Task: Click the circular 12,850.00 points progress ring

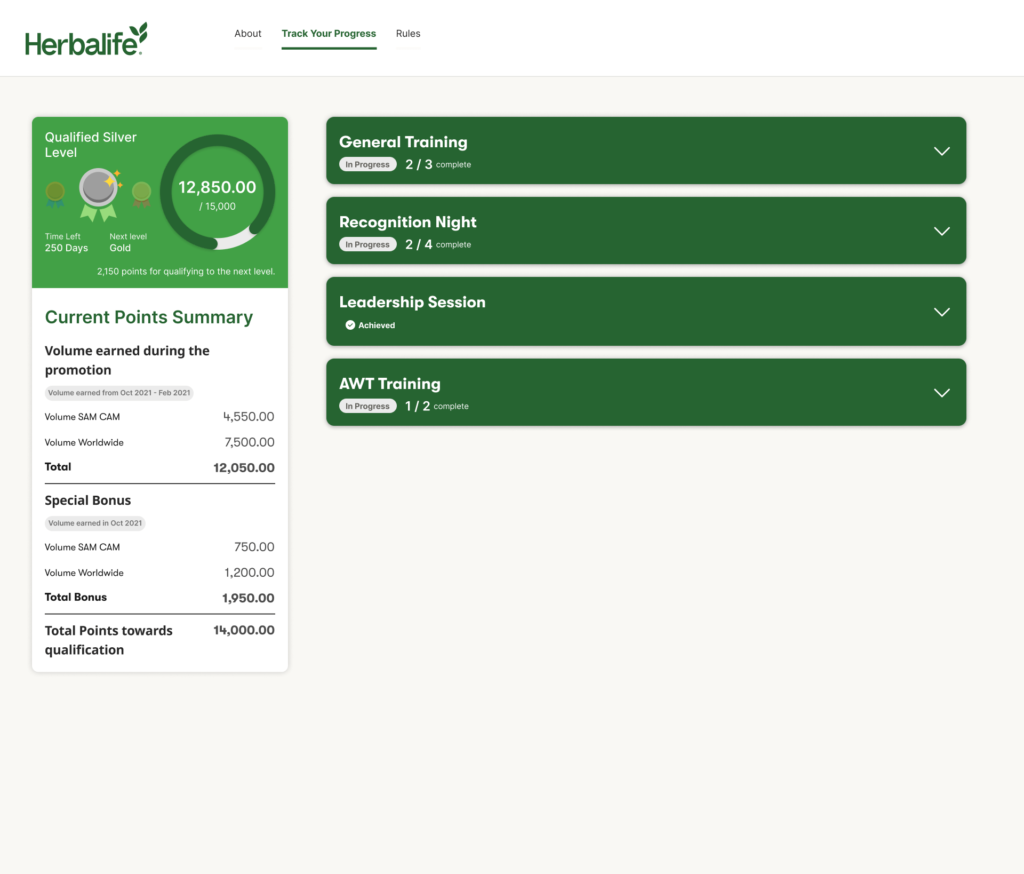Action: (217, 192)
